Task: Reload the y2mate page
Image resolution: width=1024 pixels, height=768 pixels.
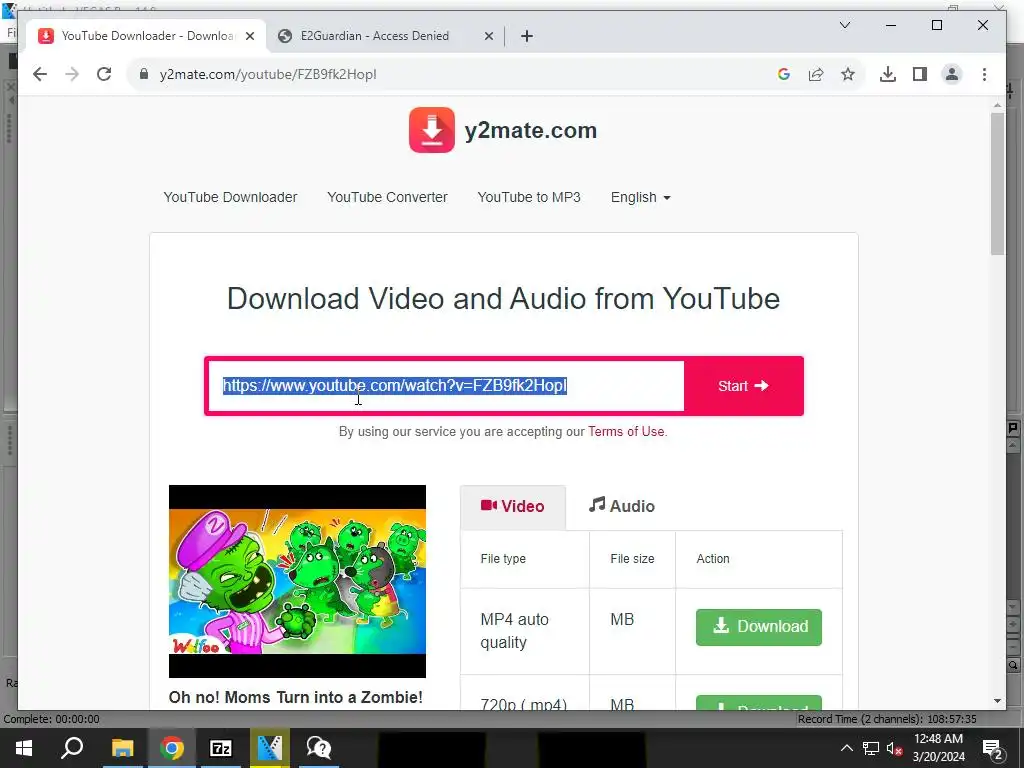Action: [104, 74]
